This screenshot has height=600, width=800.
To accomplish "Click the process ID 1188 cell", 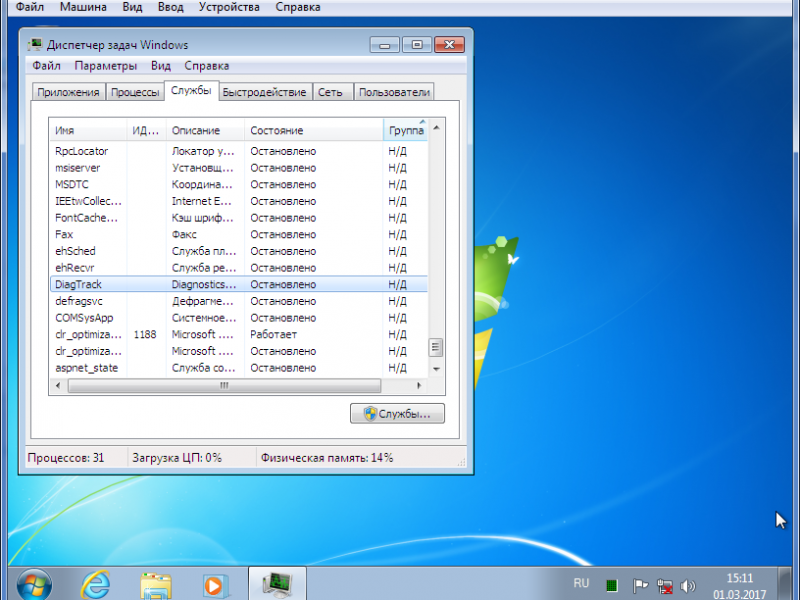I will [145, 335].
